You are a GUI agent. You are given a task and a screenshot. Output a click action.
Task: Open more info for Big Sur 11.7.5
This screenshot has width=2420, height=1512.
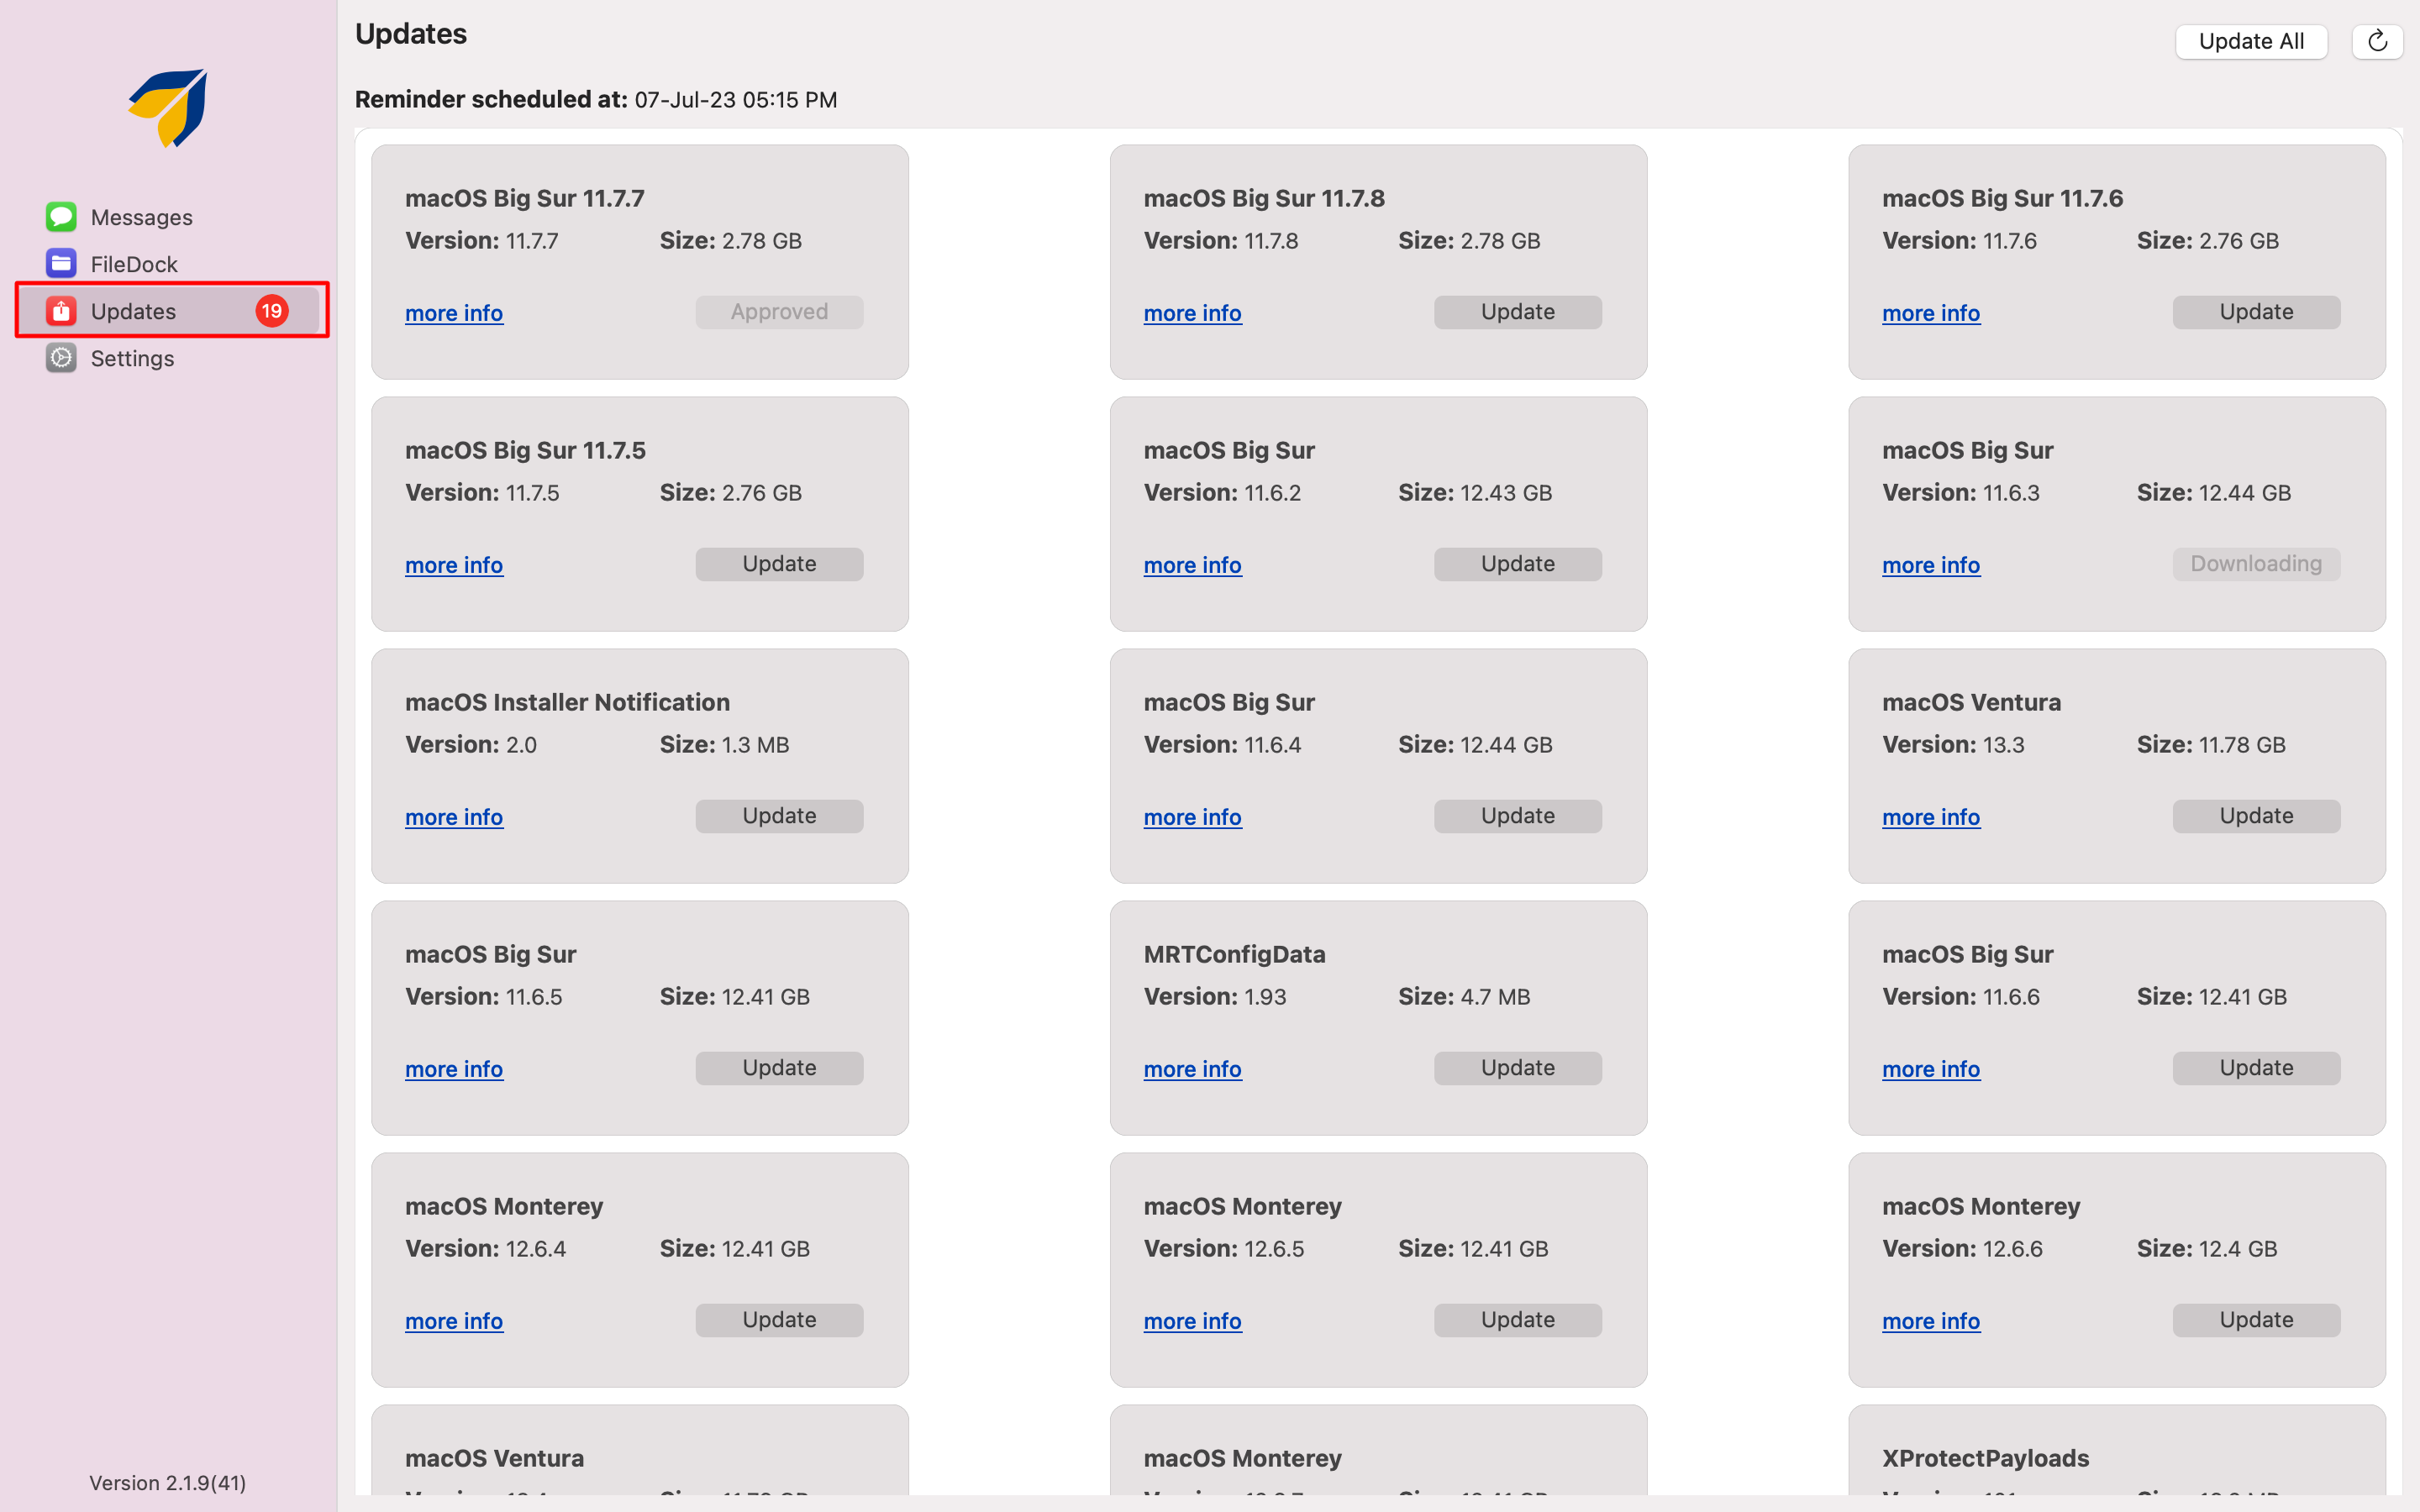[x=454, y=565]
